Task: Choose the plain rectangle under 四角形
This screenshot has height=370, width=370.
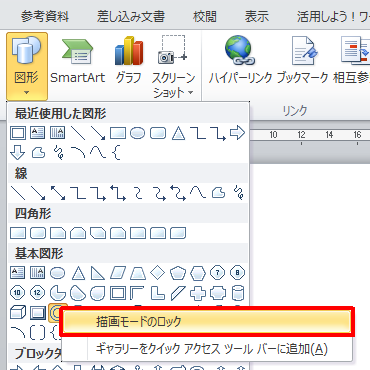Action: coord(18,233)
